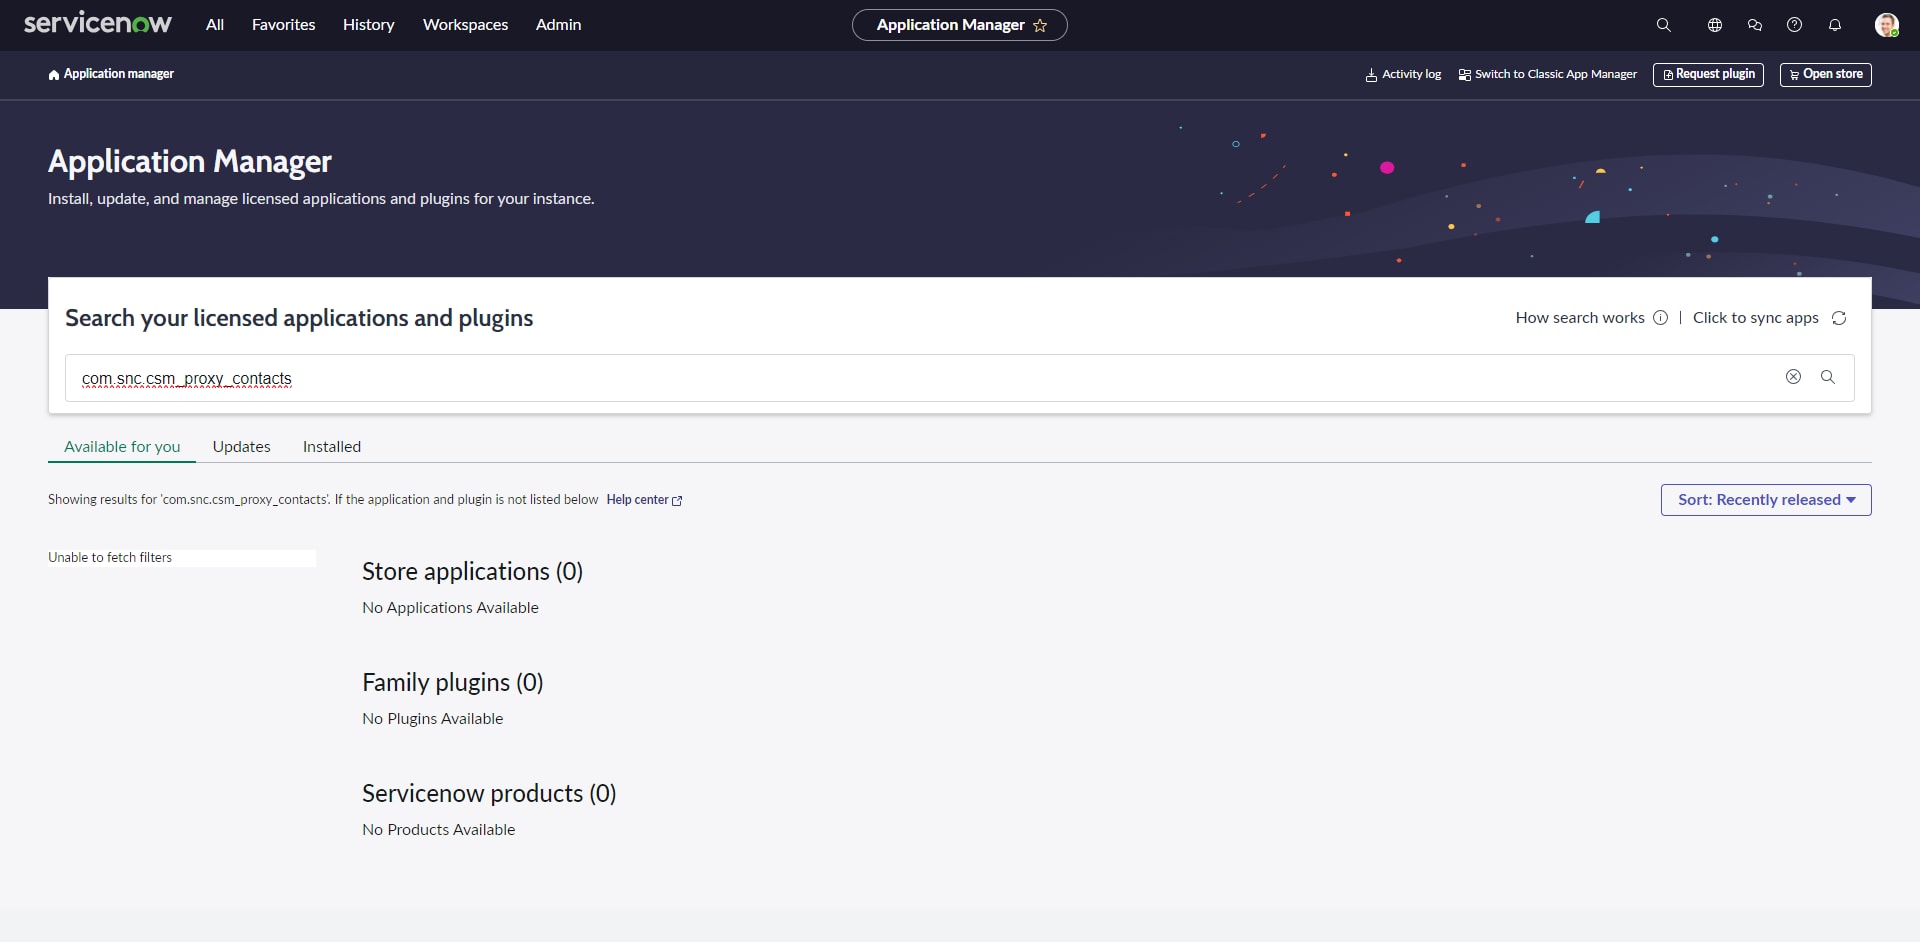Click the No Plugins Available text
The image size is (1920, 942).
433,719
